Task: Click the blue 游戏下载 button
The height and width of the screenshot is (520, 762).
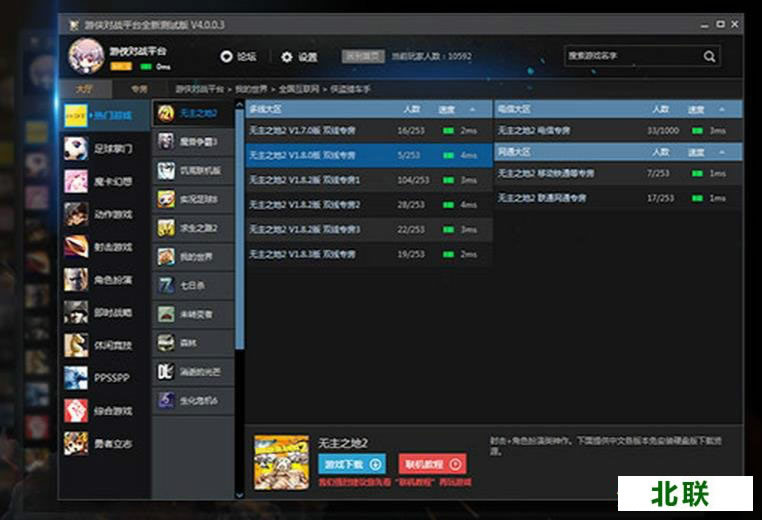Action: (351, 464)
